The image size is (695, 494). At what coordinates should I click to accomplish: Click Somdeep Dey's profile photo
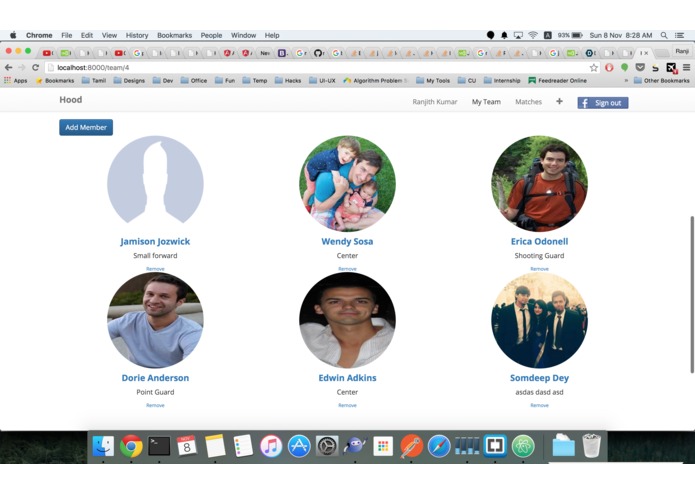pos(539,320)
